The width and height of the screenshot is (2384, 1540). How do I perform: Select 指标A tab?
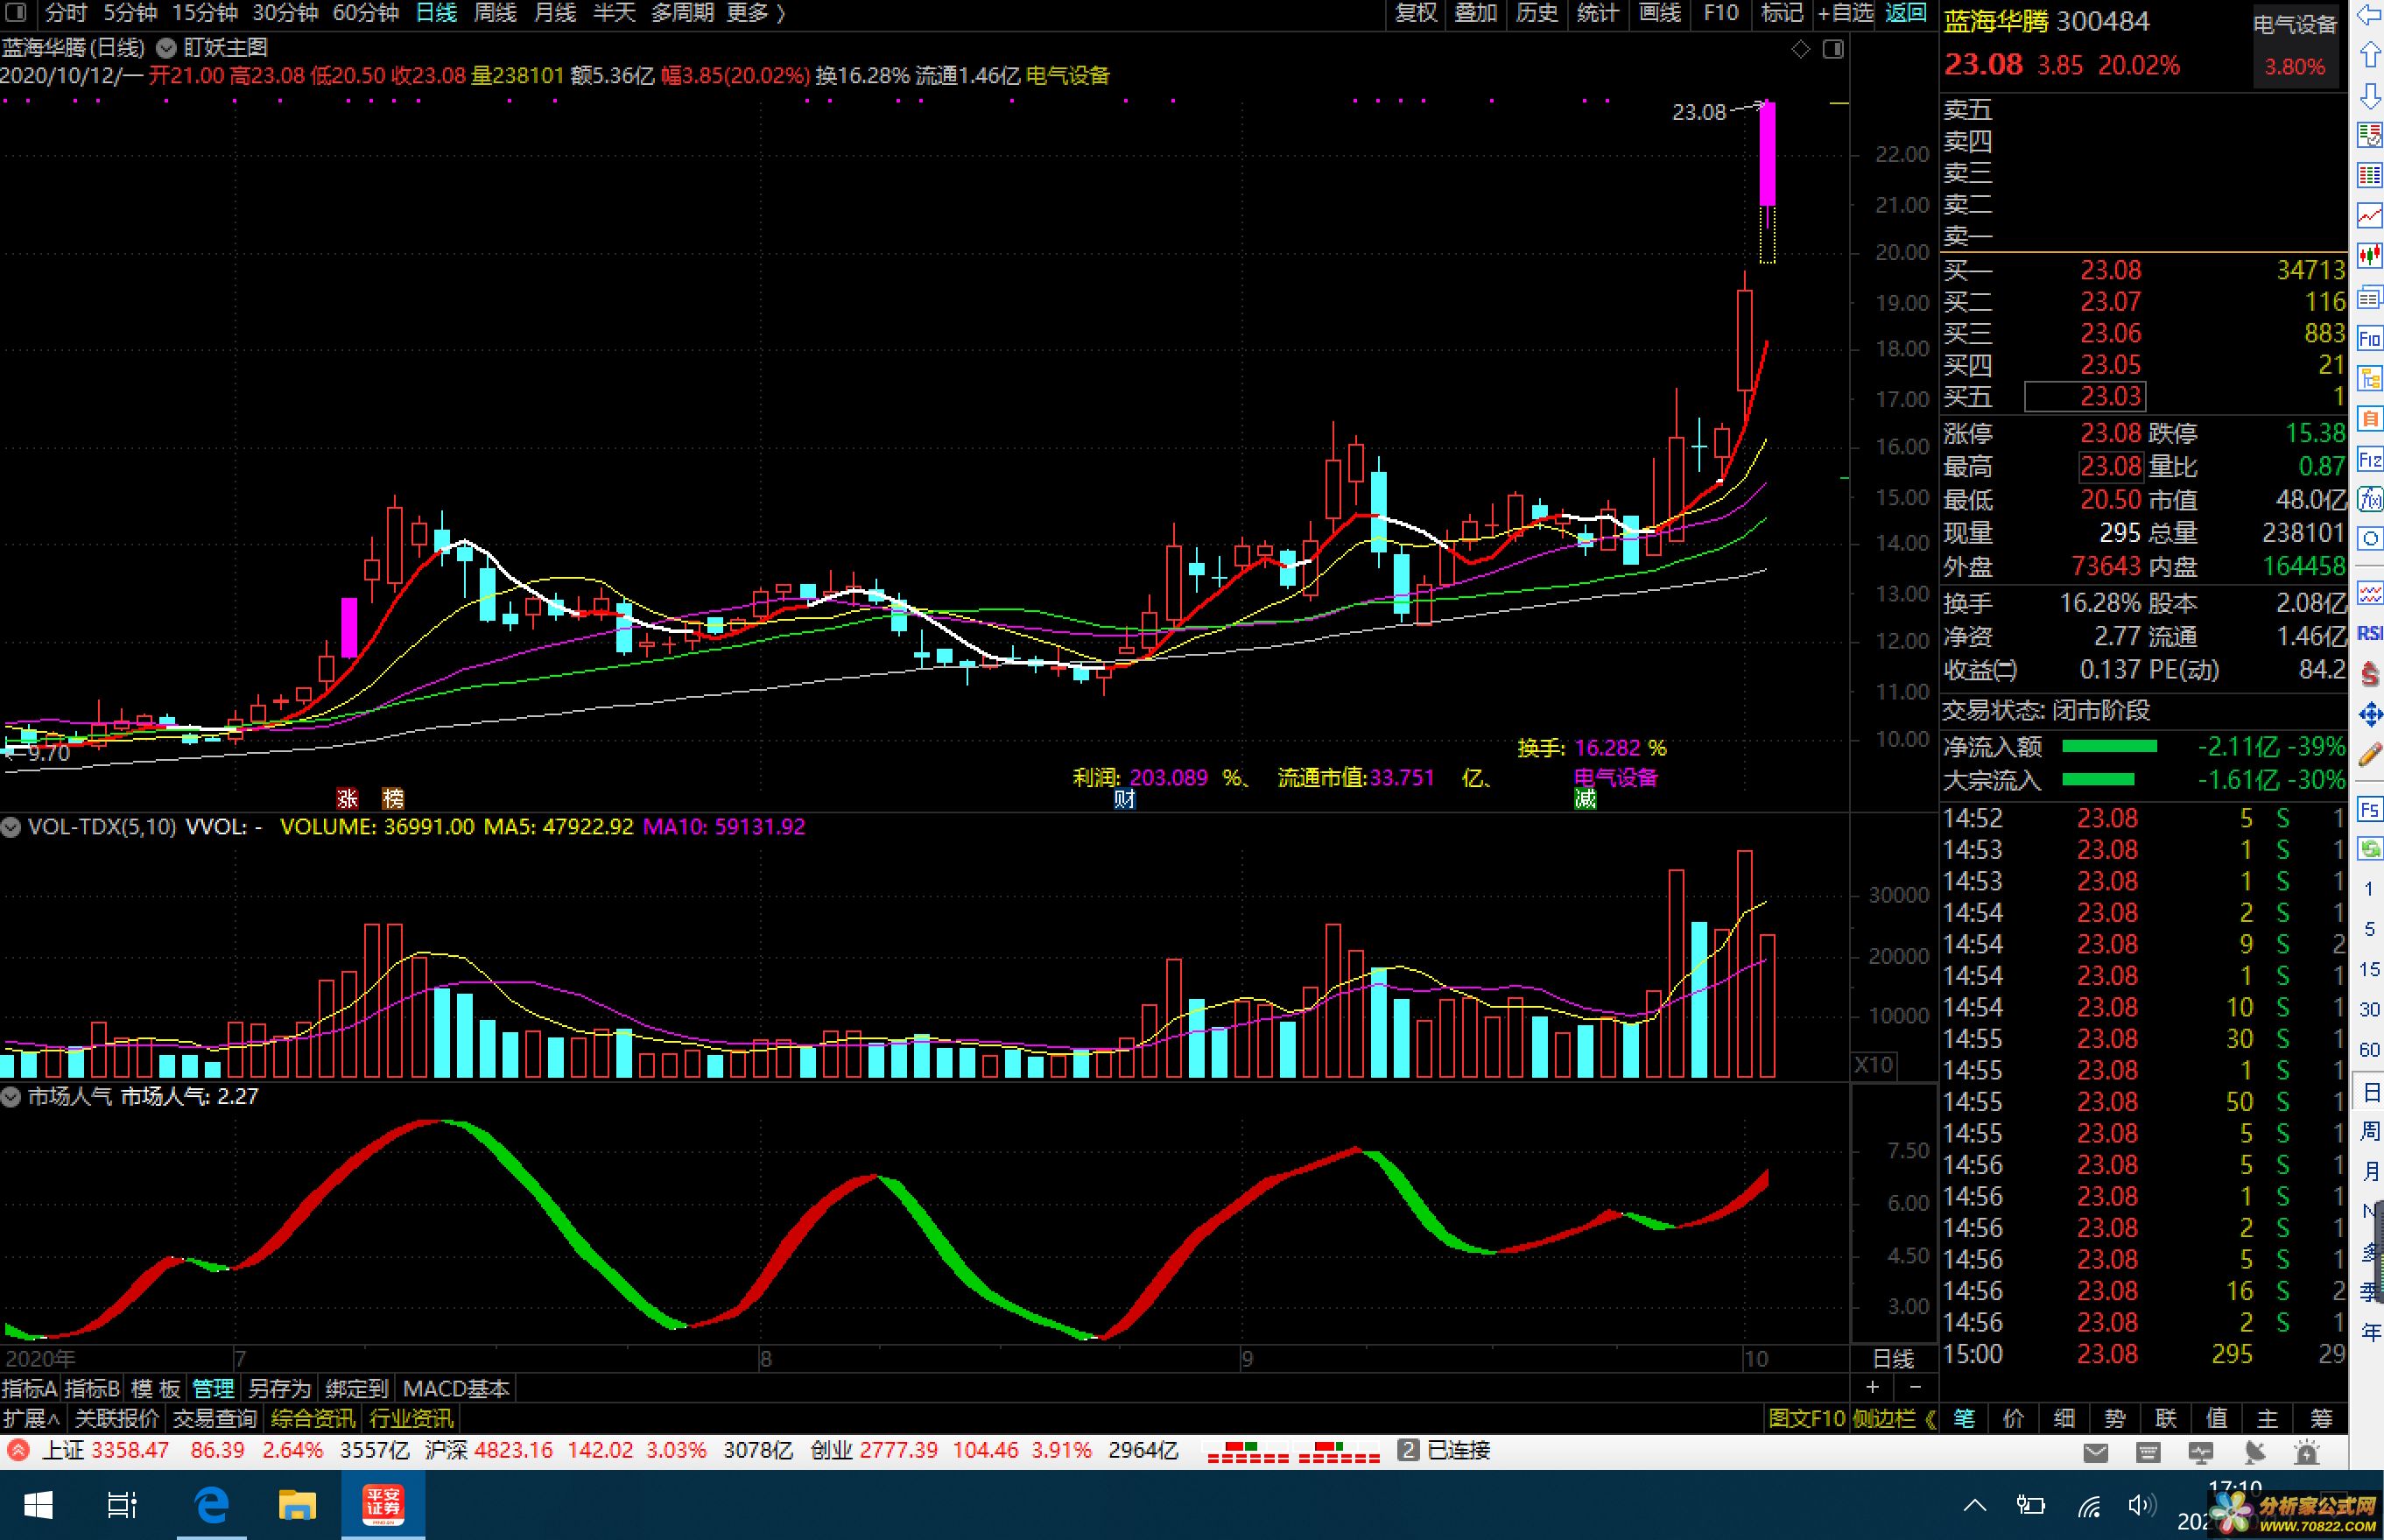click(30, 1388)
